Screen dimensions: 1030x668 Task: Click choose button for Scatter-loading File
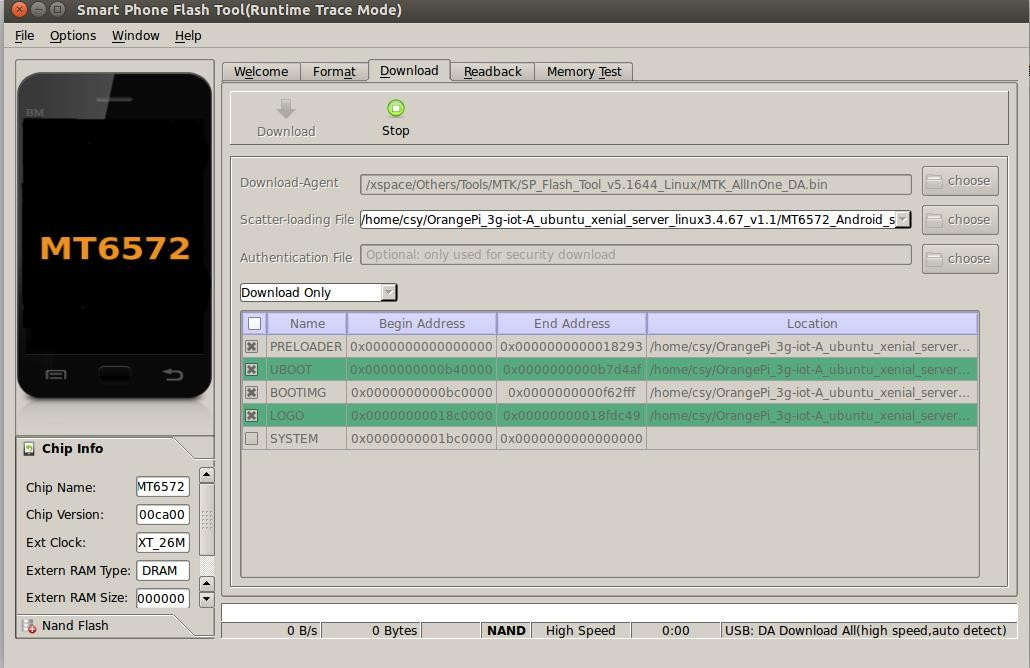(x=960, y=220)
